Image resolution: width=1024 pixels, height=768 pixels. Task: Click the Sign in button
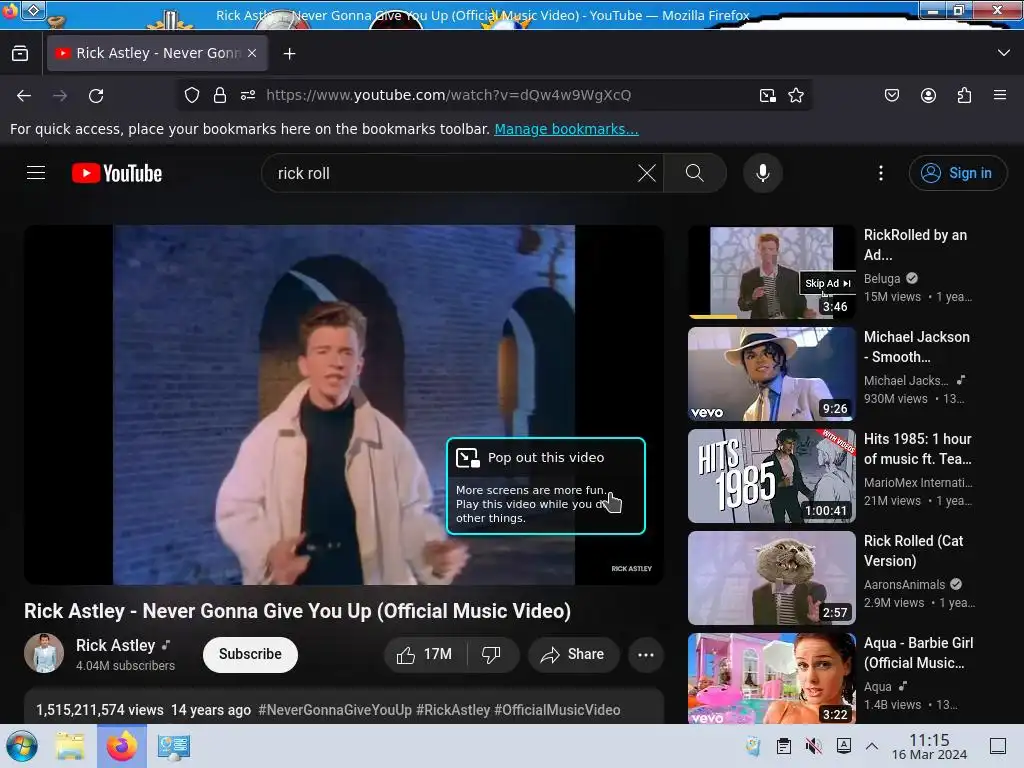957,173
